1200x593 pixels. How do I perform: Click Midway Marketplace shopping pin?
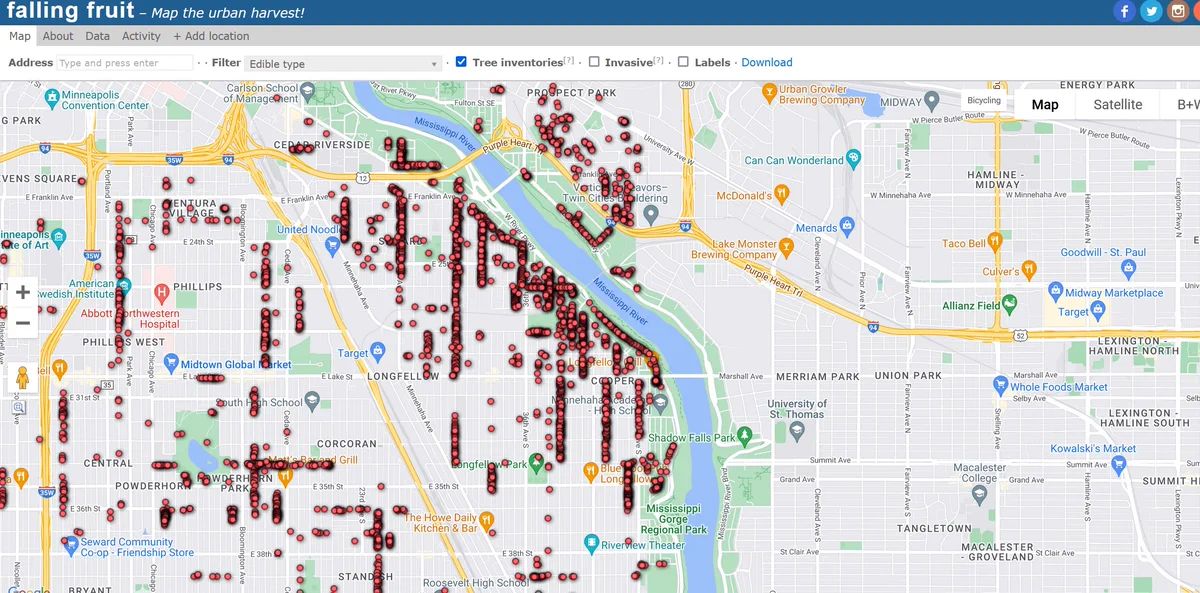pyautogui.click(x=1055, y=291)
